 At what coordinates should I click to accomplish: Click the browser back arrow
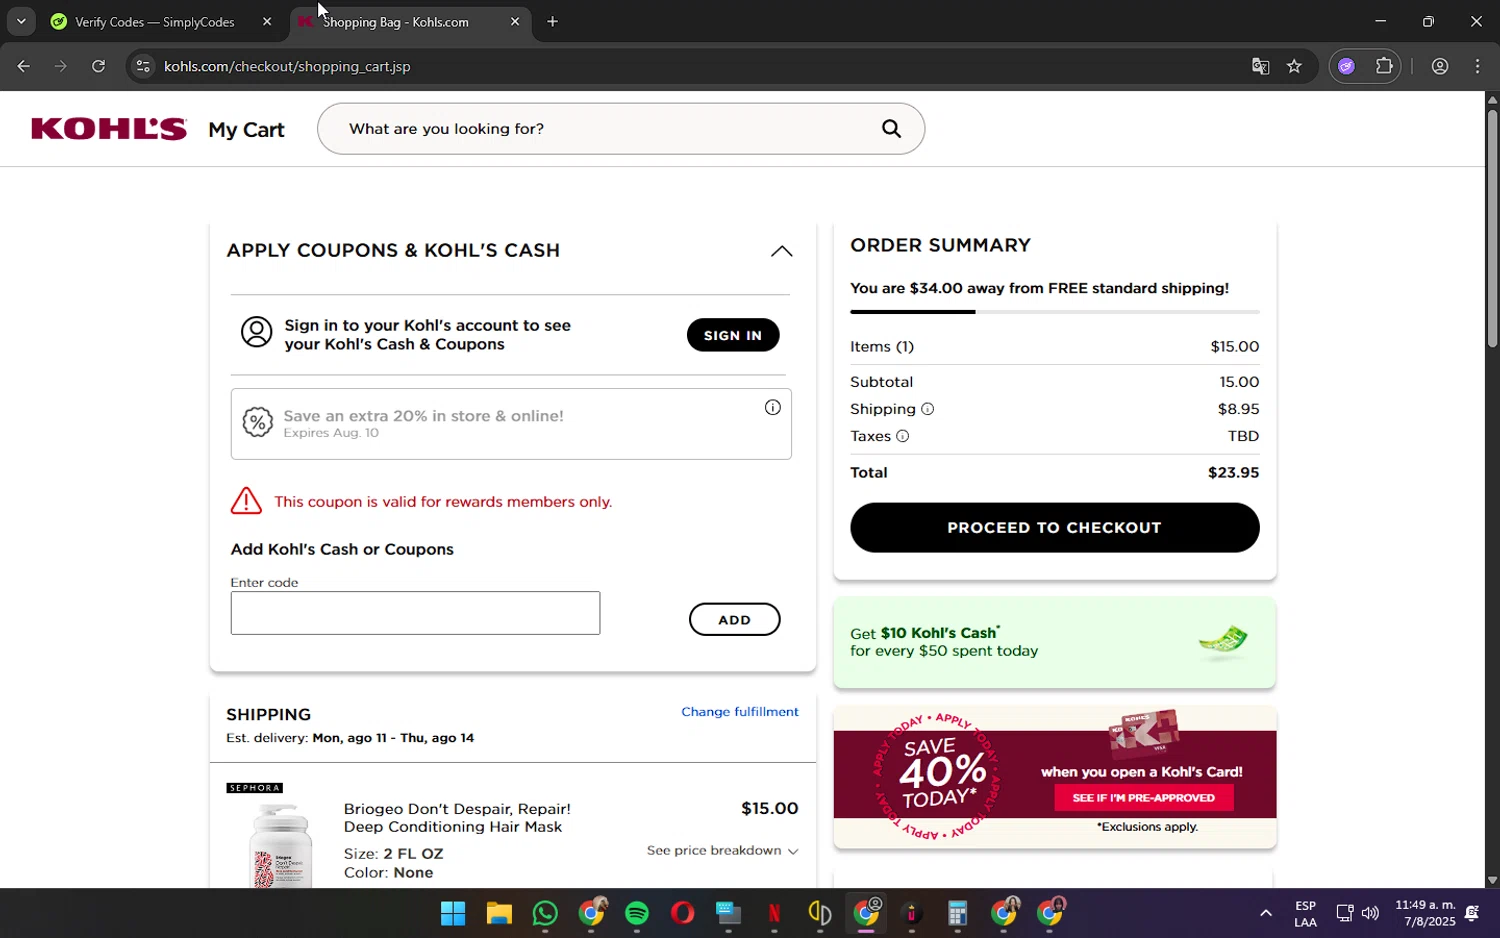click(23, 66)
